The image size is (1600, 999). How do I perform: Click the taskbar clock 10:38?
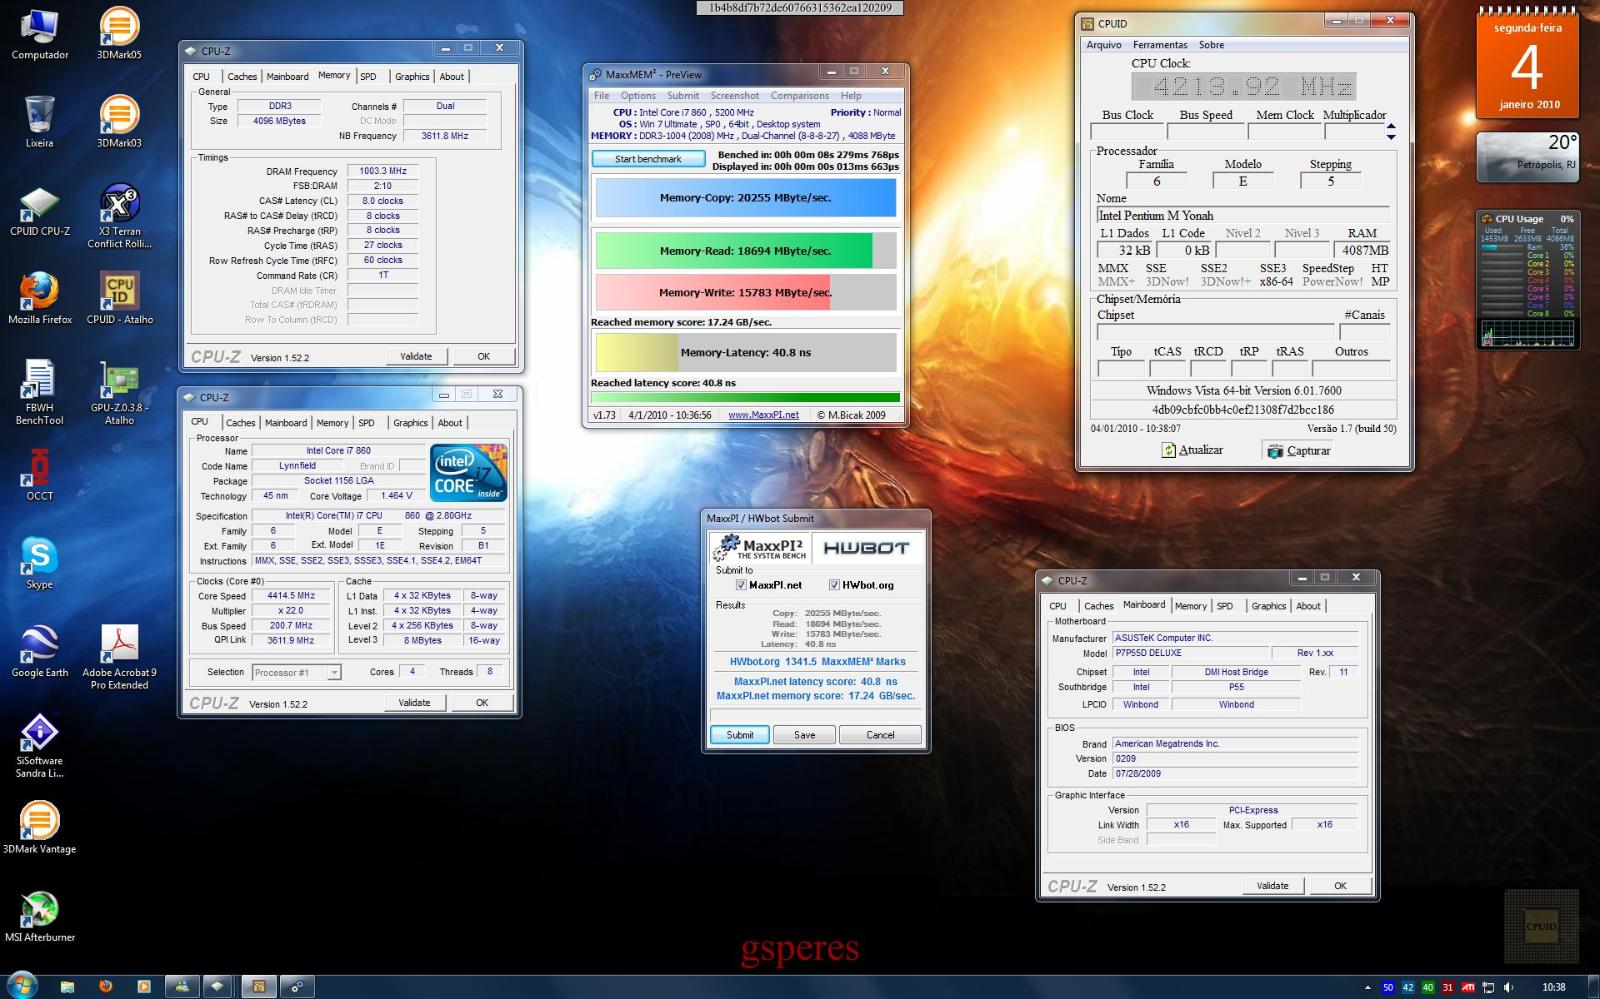point(1554,987)
